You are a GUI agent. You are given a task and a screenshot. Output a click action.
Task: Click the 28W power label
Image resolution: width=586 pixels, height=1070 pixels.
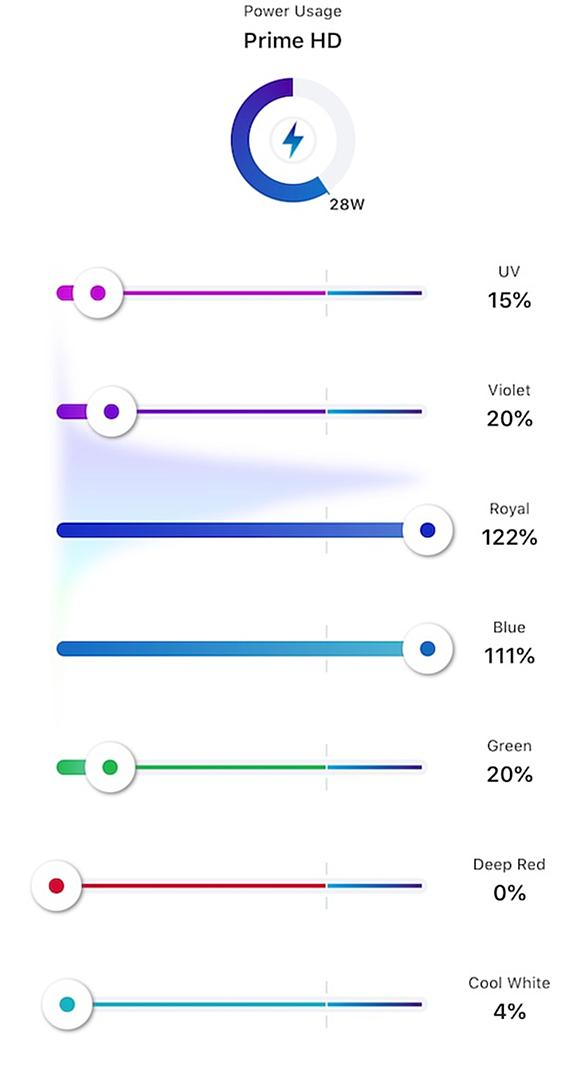(347, 204)
